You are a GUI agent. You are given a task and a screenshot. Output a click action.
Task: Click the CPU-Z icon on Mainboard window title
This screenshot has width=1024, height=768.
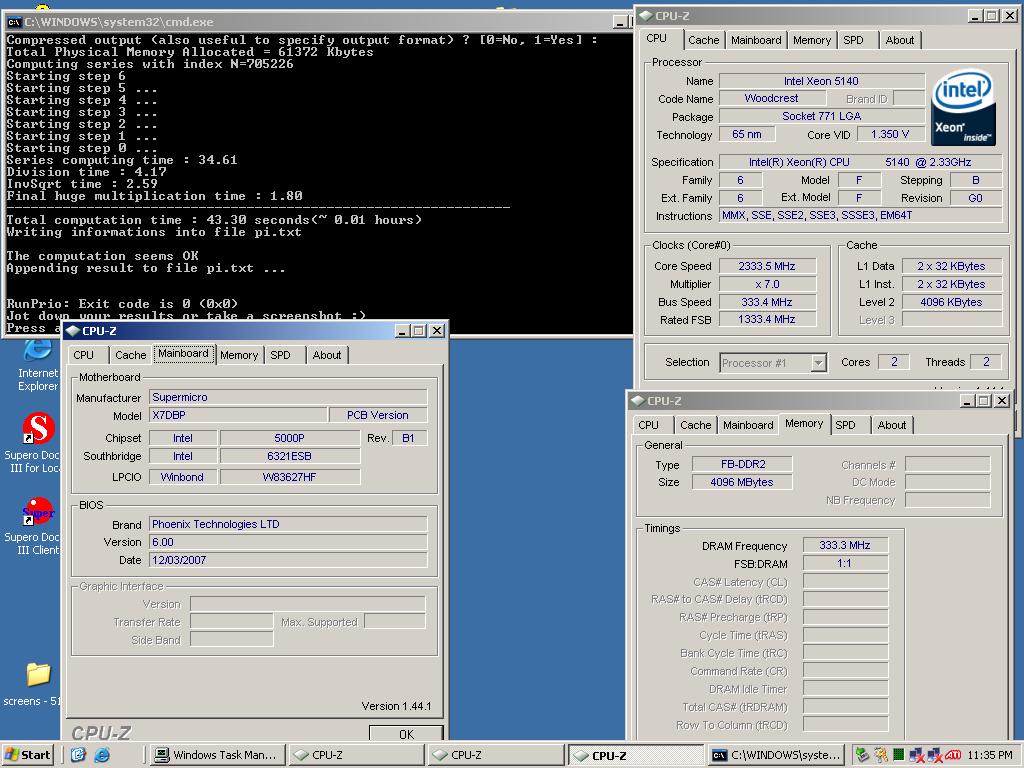click(x=72, y=331)
